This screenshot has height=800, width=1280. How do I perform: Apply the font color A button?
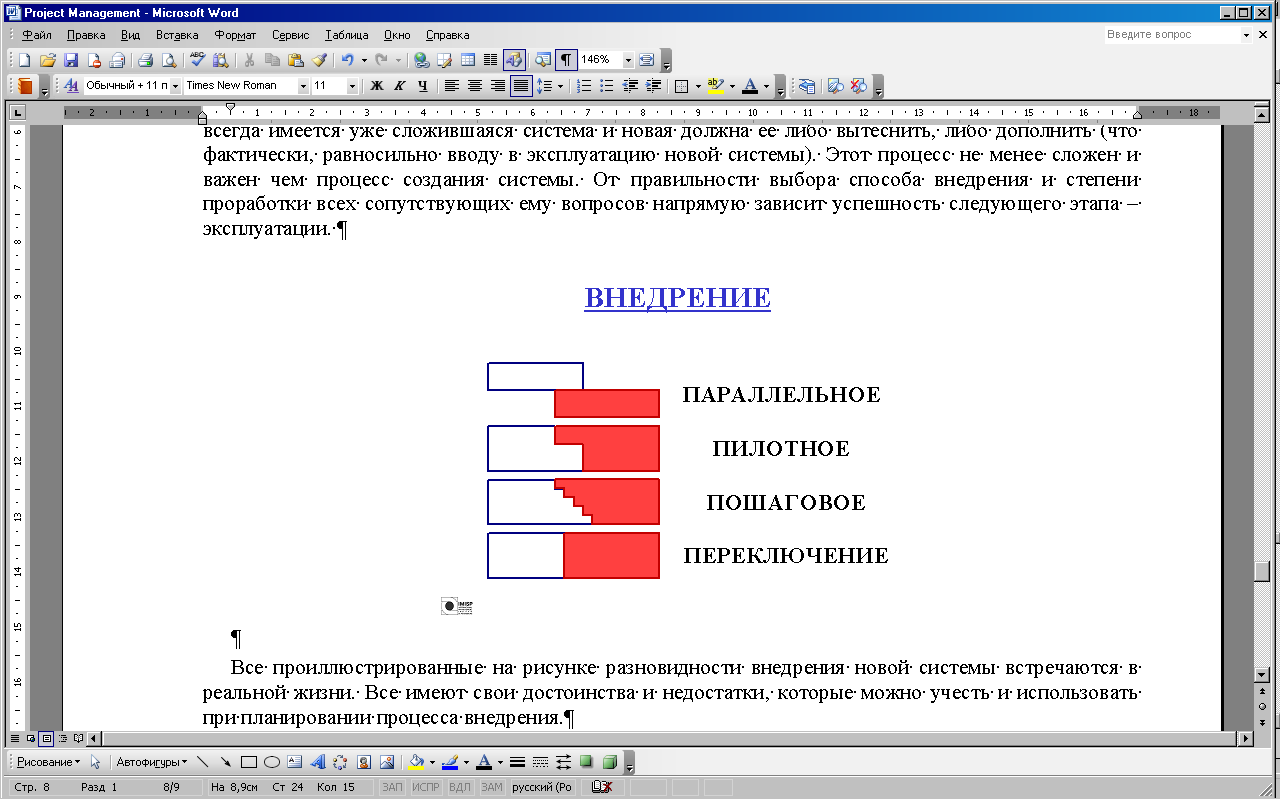point(750,86)
